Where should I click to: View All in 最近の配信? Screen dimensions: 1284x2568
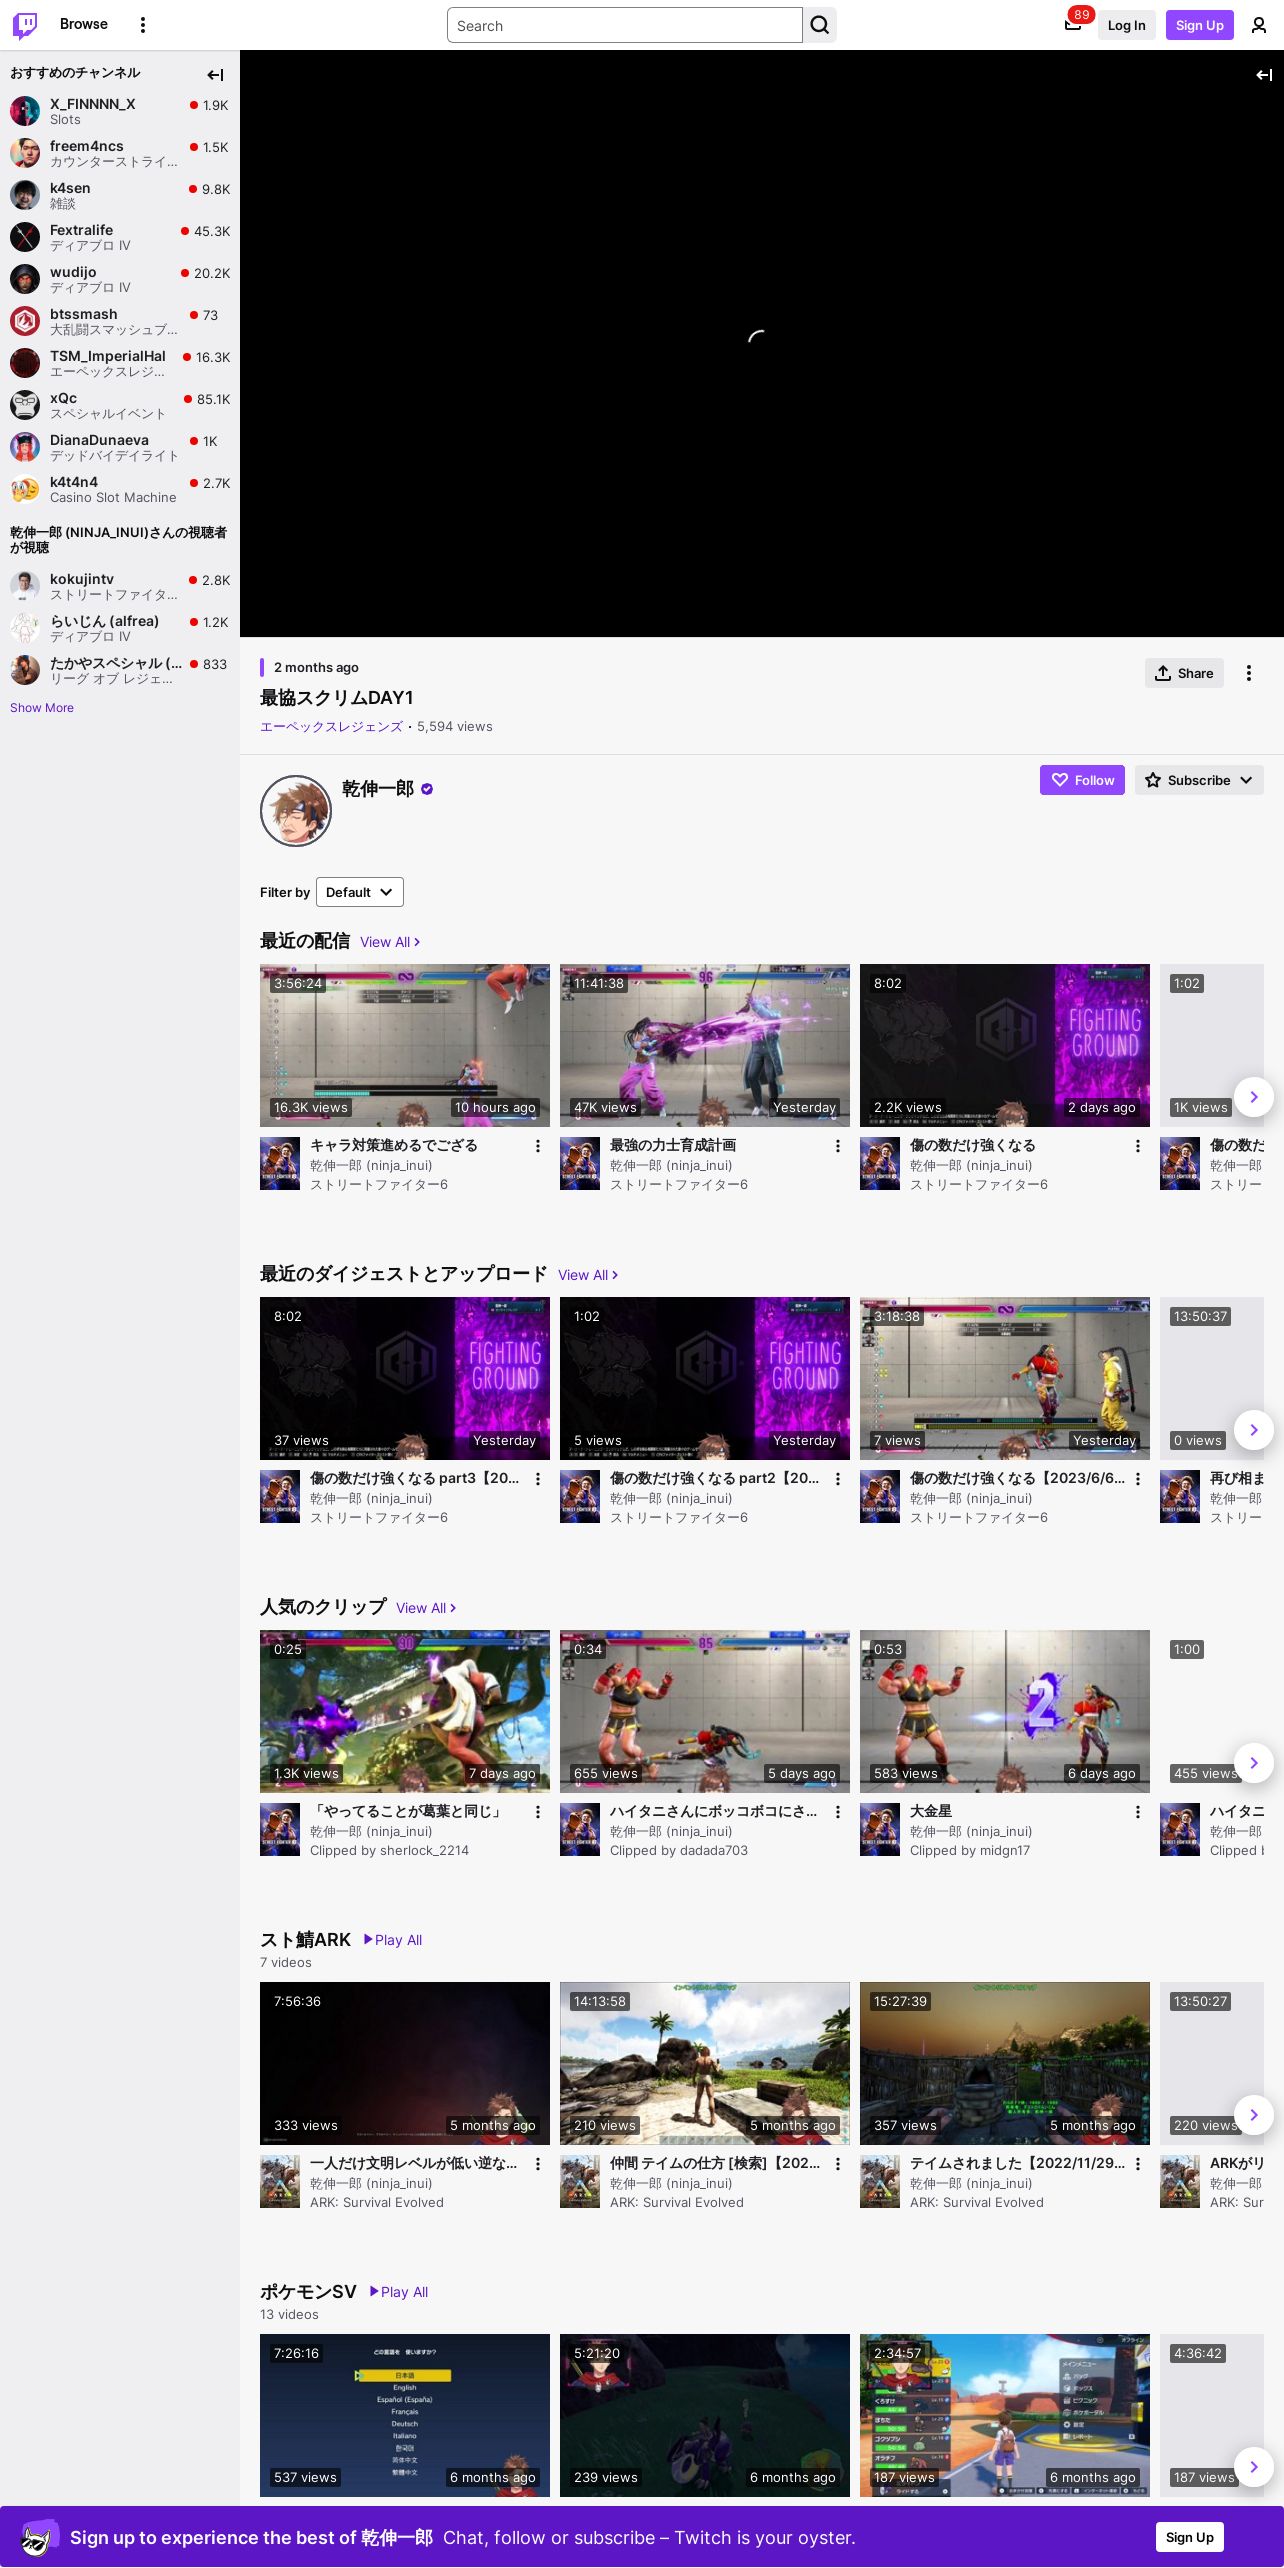pos(390,942)
